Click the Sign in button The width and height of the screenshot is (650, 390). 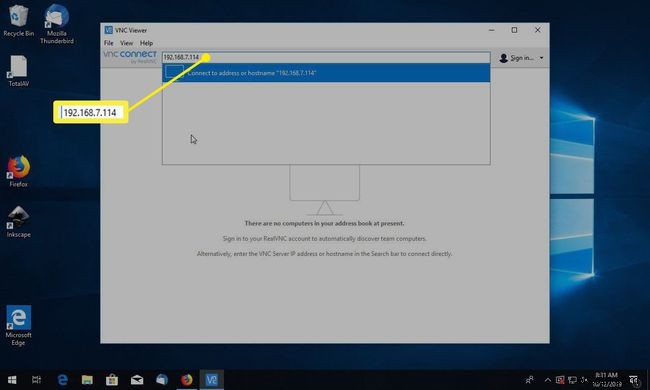tap(521, 58)
